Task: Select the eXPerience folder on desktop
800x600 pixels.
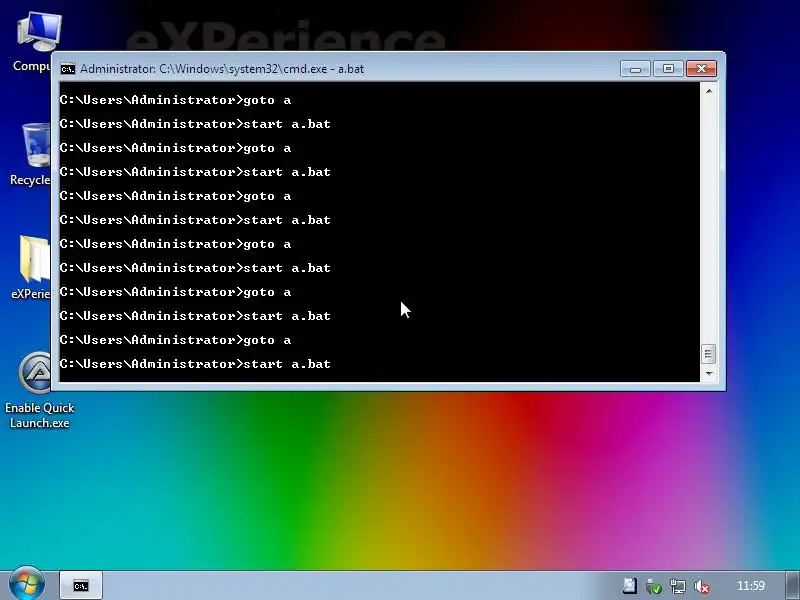Action: (x=32, y=267)
